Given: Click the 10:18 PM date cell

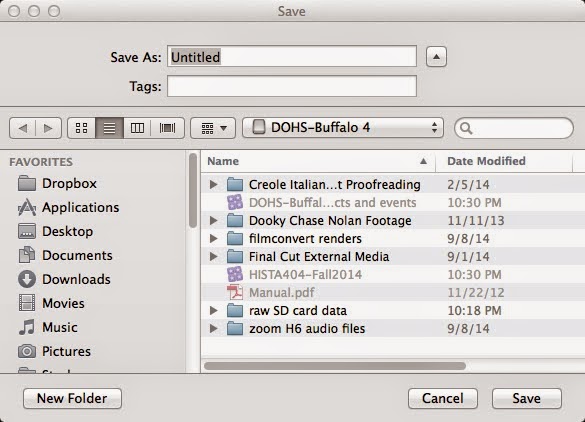Looking at the screenshot, I should (474, 310).
